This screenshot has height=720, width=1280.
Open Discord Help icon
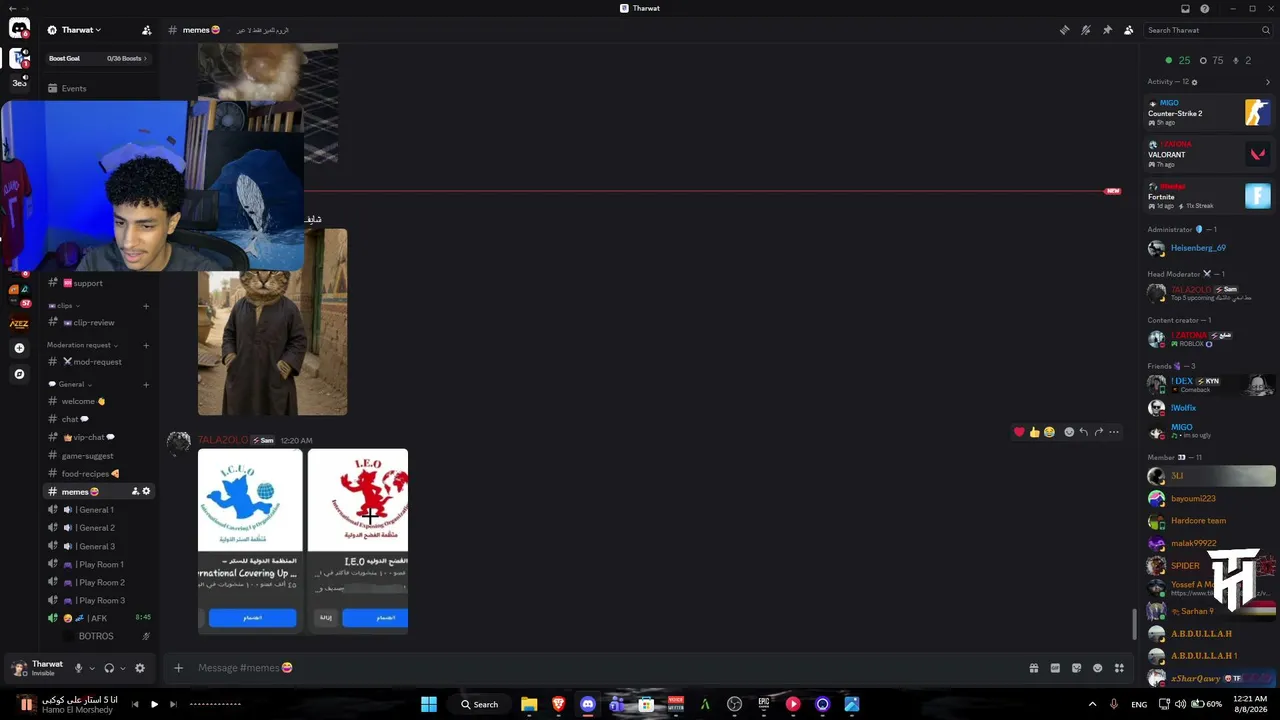pyautogui.click(x=1205, y=8)
